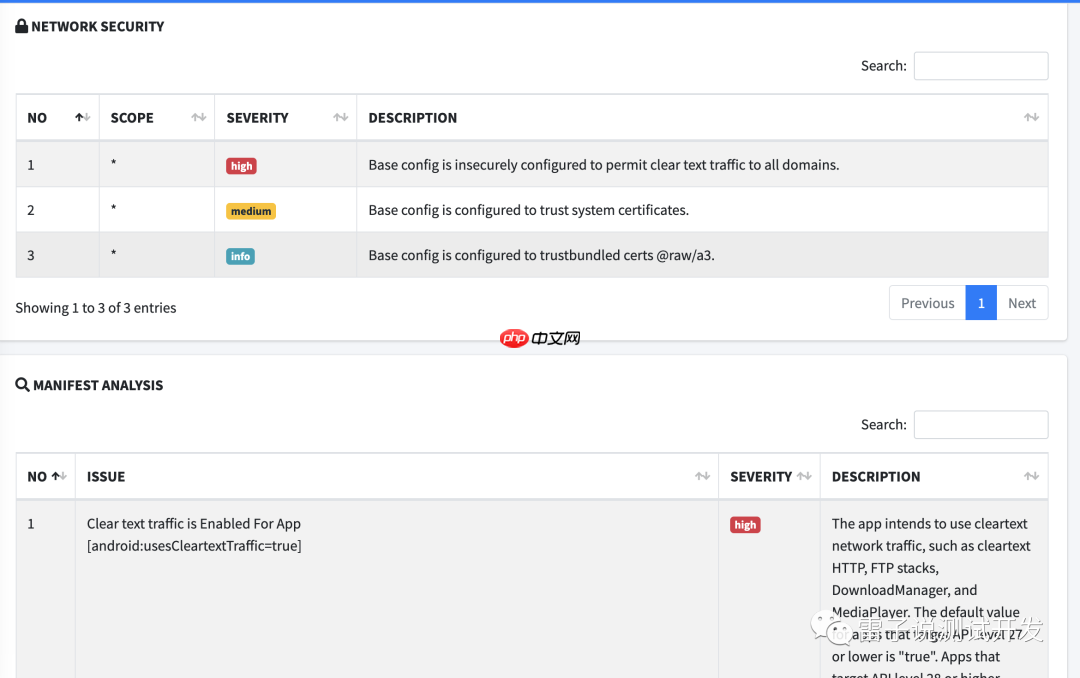This screenshot has height=678, width=1080.
Task: Focus the Network Security search field
Action: click(980, 66)
